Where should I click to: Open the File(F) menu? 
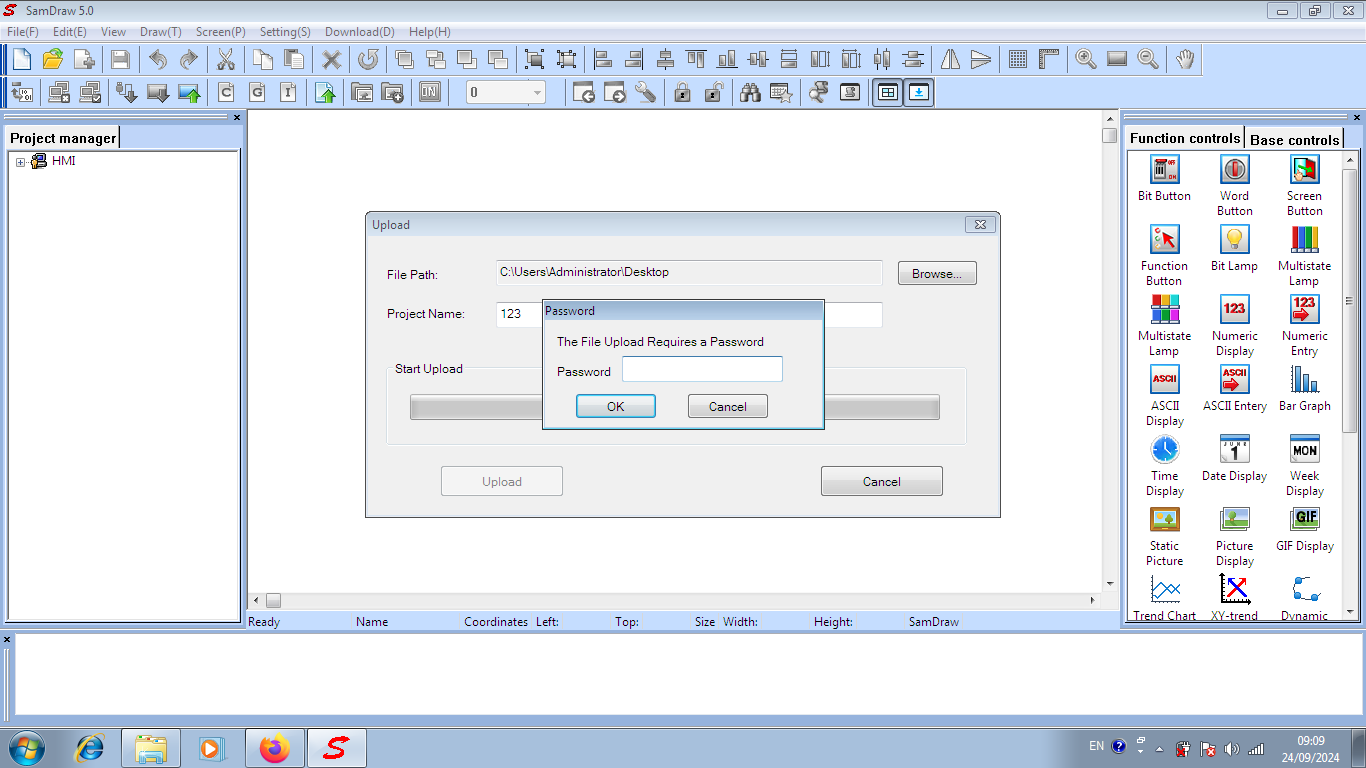point(23,32)
